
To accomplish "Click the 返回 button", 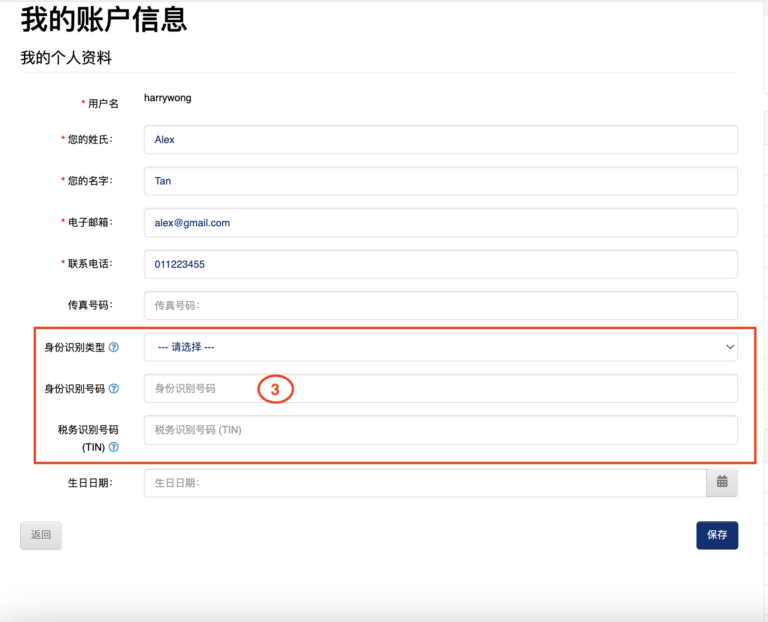I will click(x=41, y=535).
